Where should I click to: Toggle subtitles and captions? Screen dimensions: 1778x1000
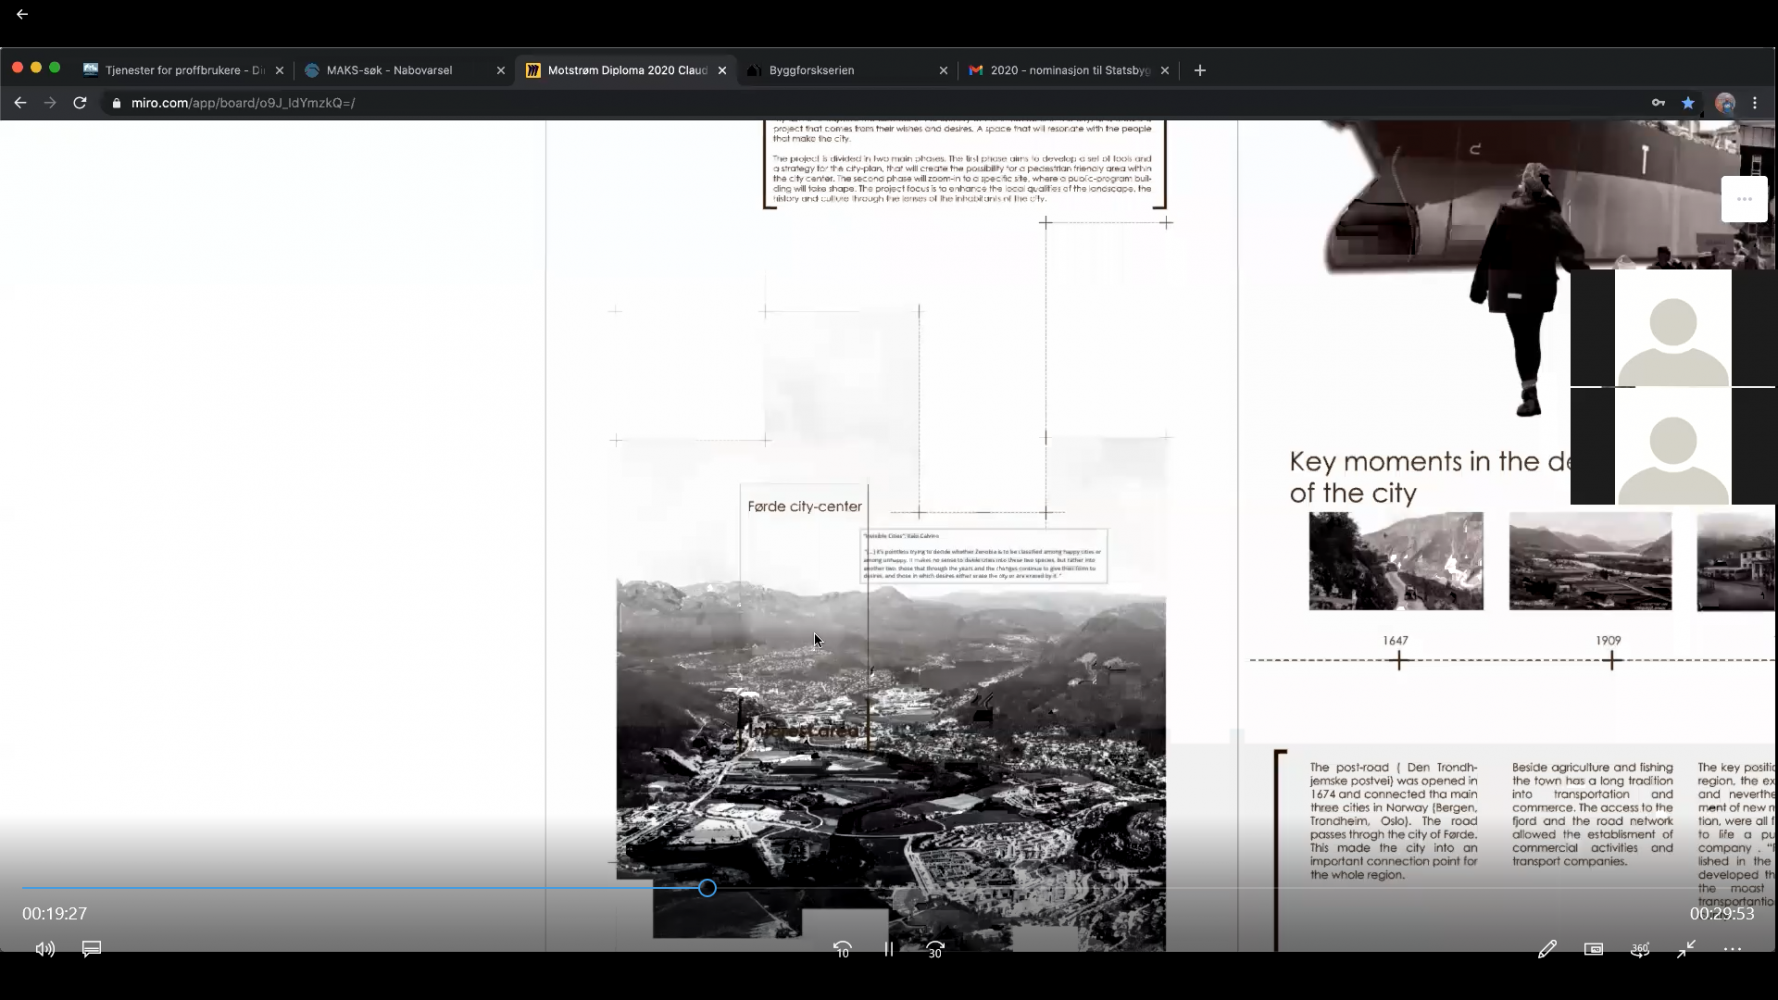[91, 948]
